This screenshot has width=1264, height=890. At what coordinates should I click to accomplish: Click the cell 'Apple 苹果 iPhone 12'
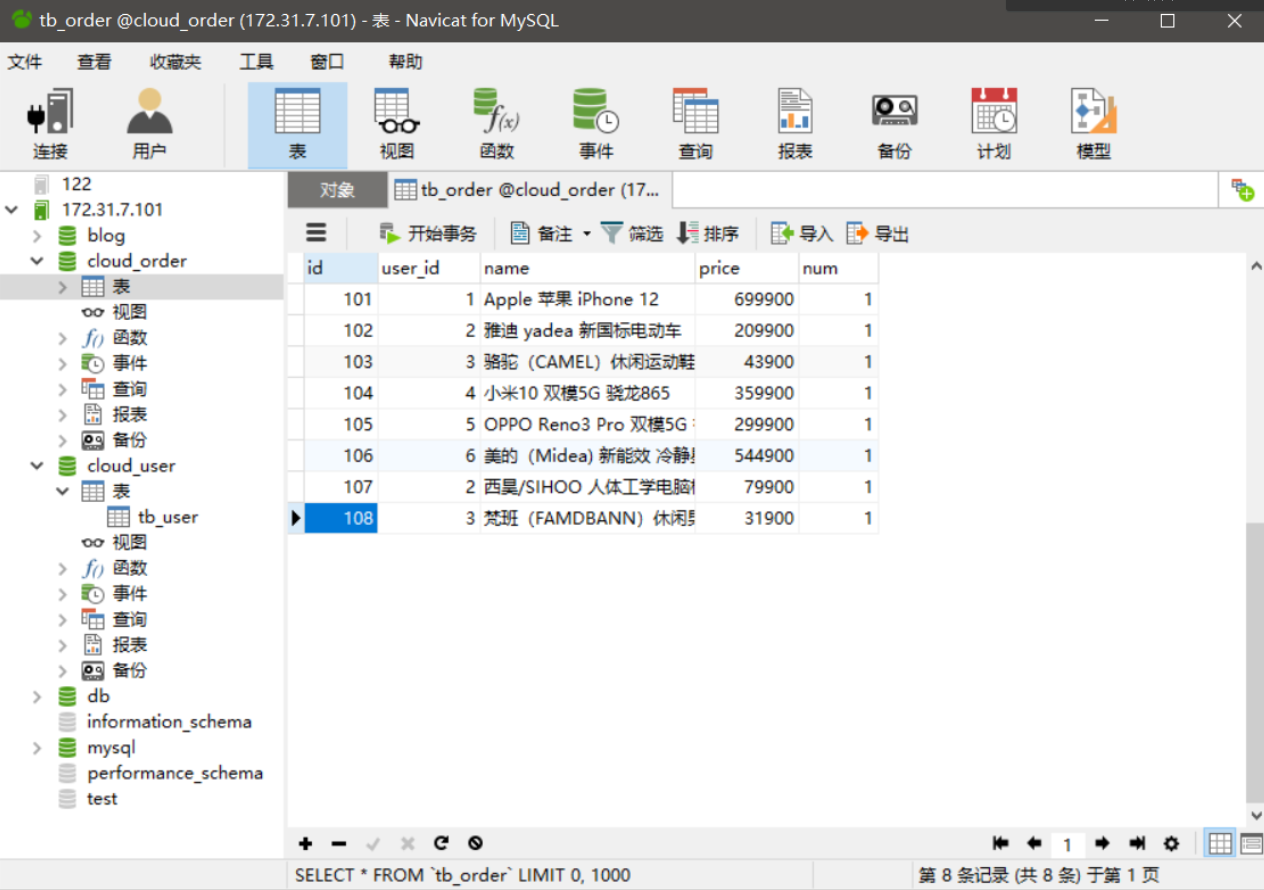coord(587,299)
